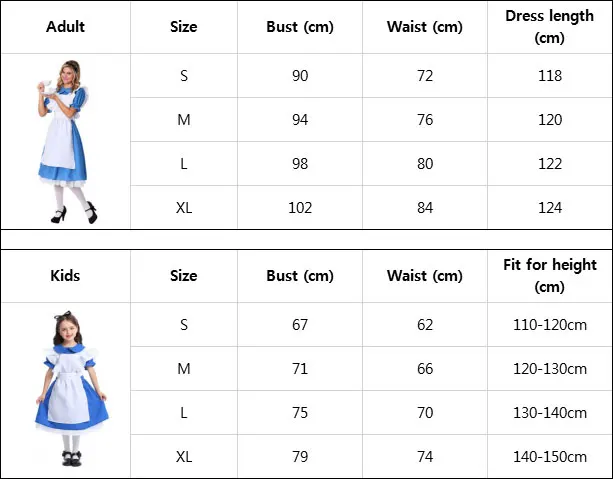This screenshot has height=479, width=613.
Task: Click kids height range 110-120cm
Action: [x=550, y=325]
